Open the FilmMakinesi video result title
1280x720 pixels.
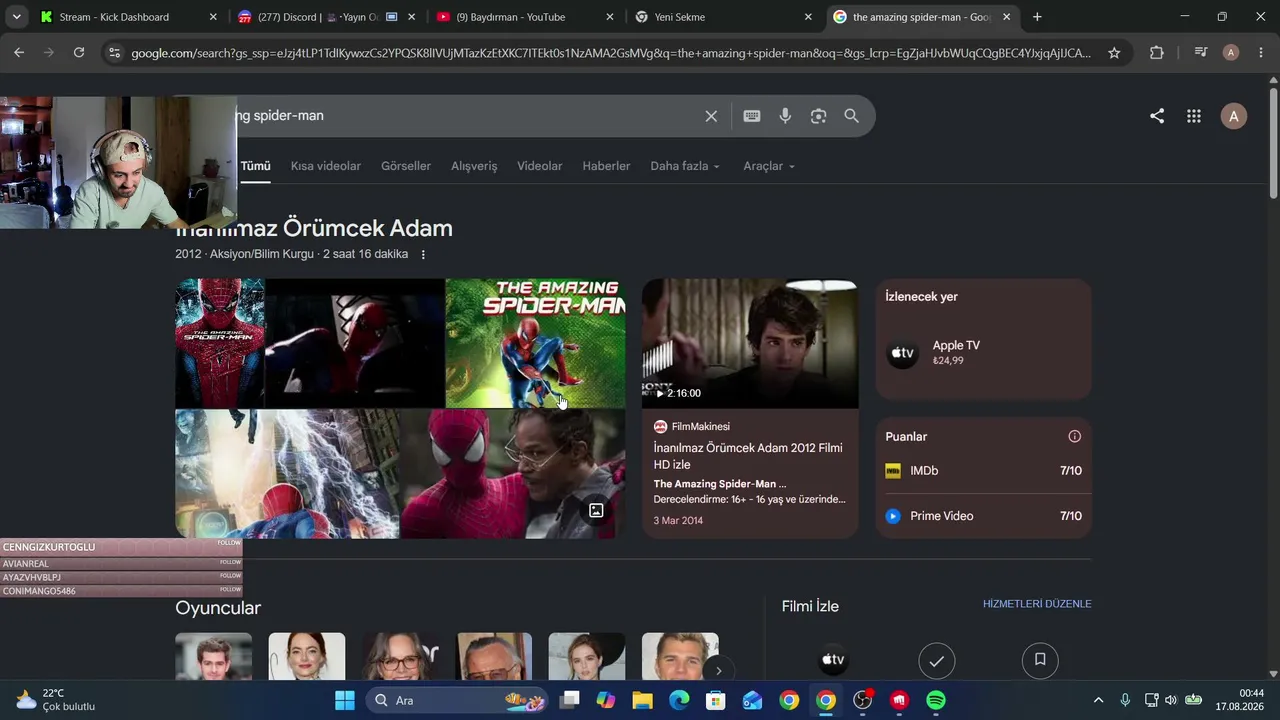pos(748,456)
